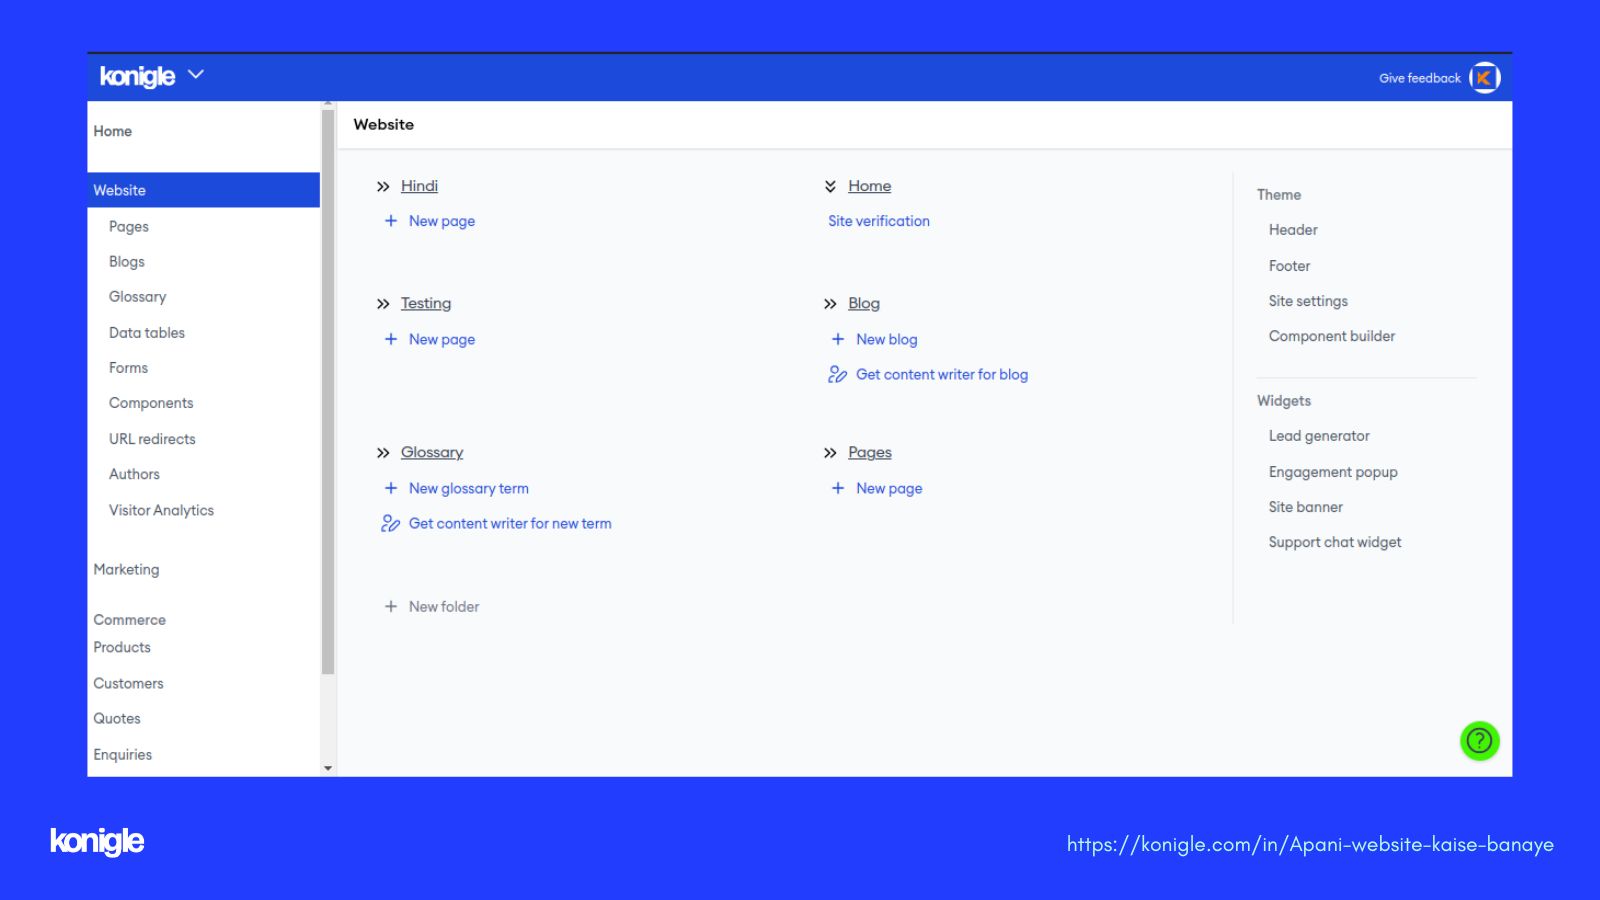Open the Give feedback link
The width and height of the screenshot is (1600, 900).
click(1419, 78)
